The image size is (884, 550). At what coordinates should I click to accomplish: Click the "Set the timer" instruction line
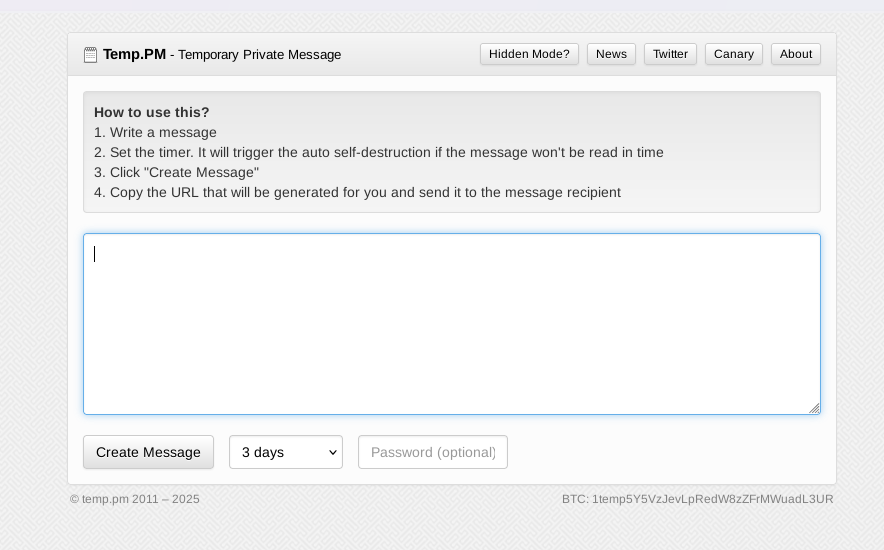[378, 152]
